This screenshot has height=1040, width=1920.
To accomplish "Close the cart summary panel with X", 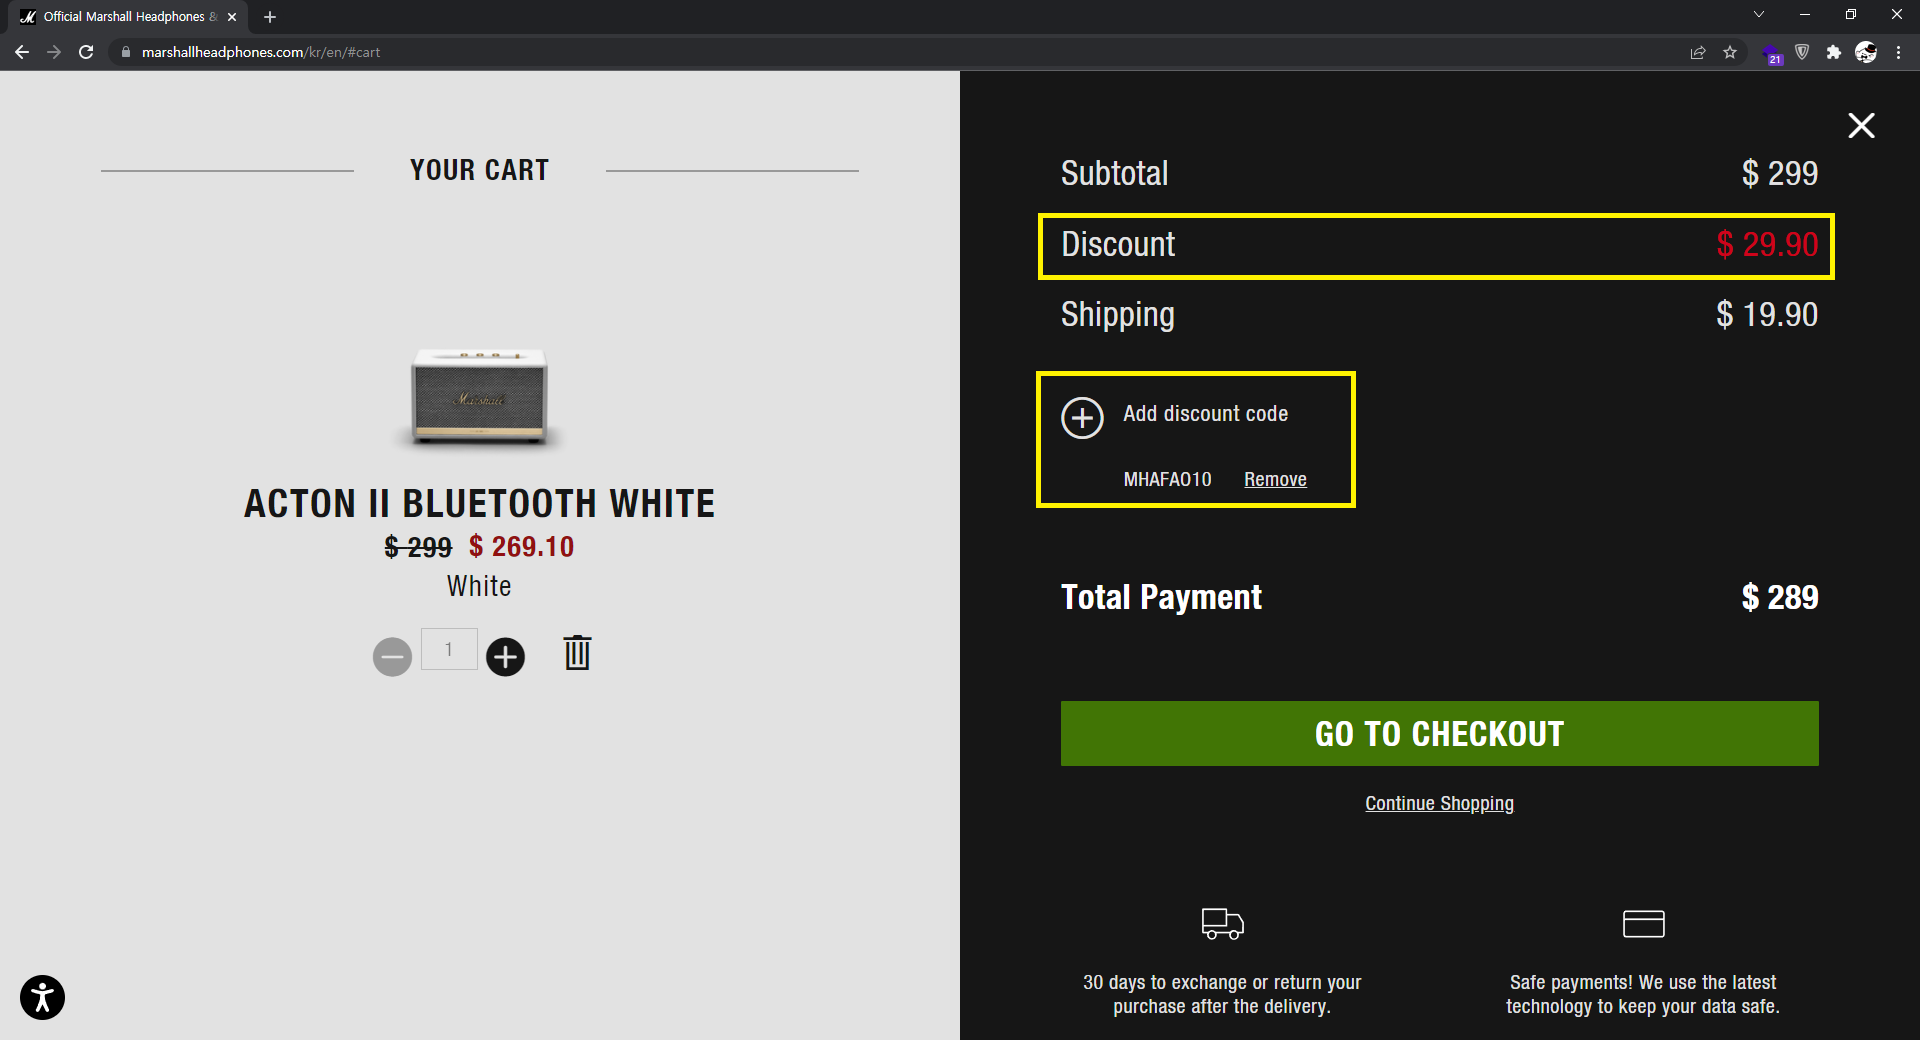I will click(x=1861, y=125).
